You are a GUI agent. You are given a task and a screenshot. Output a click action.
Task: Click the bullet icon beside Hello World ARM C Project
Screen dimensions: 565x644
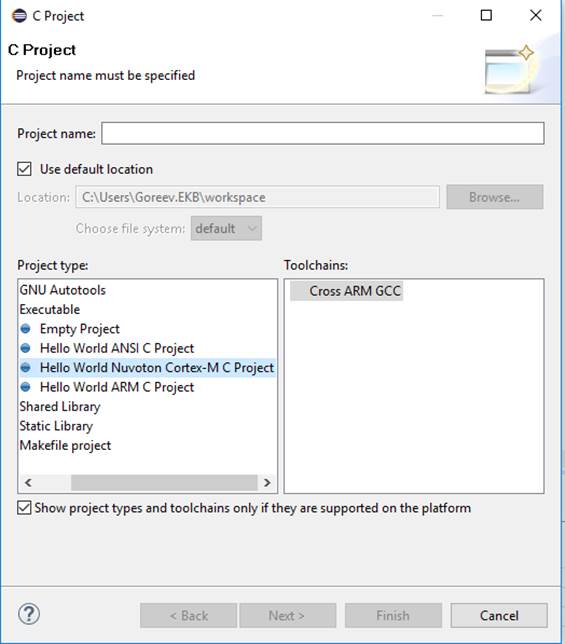pos(25,387)
